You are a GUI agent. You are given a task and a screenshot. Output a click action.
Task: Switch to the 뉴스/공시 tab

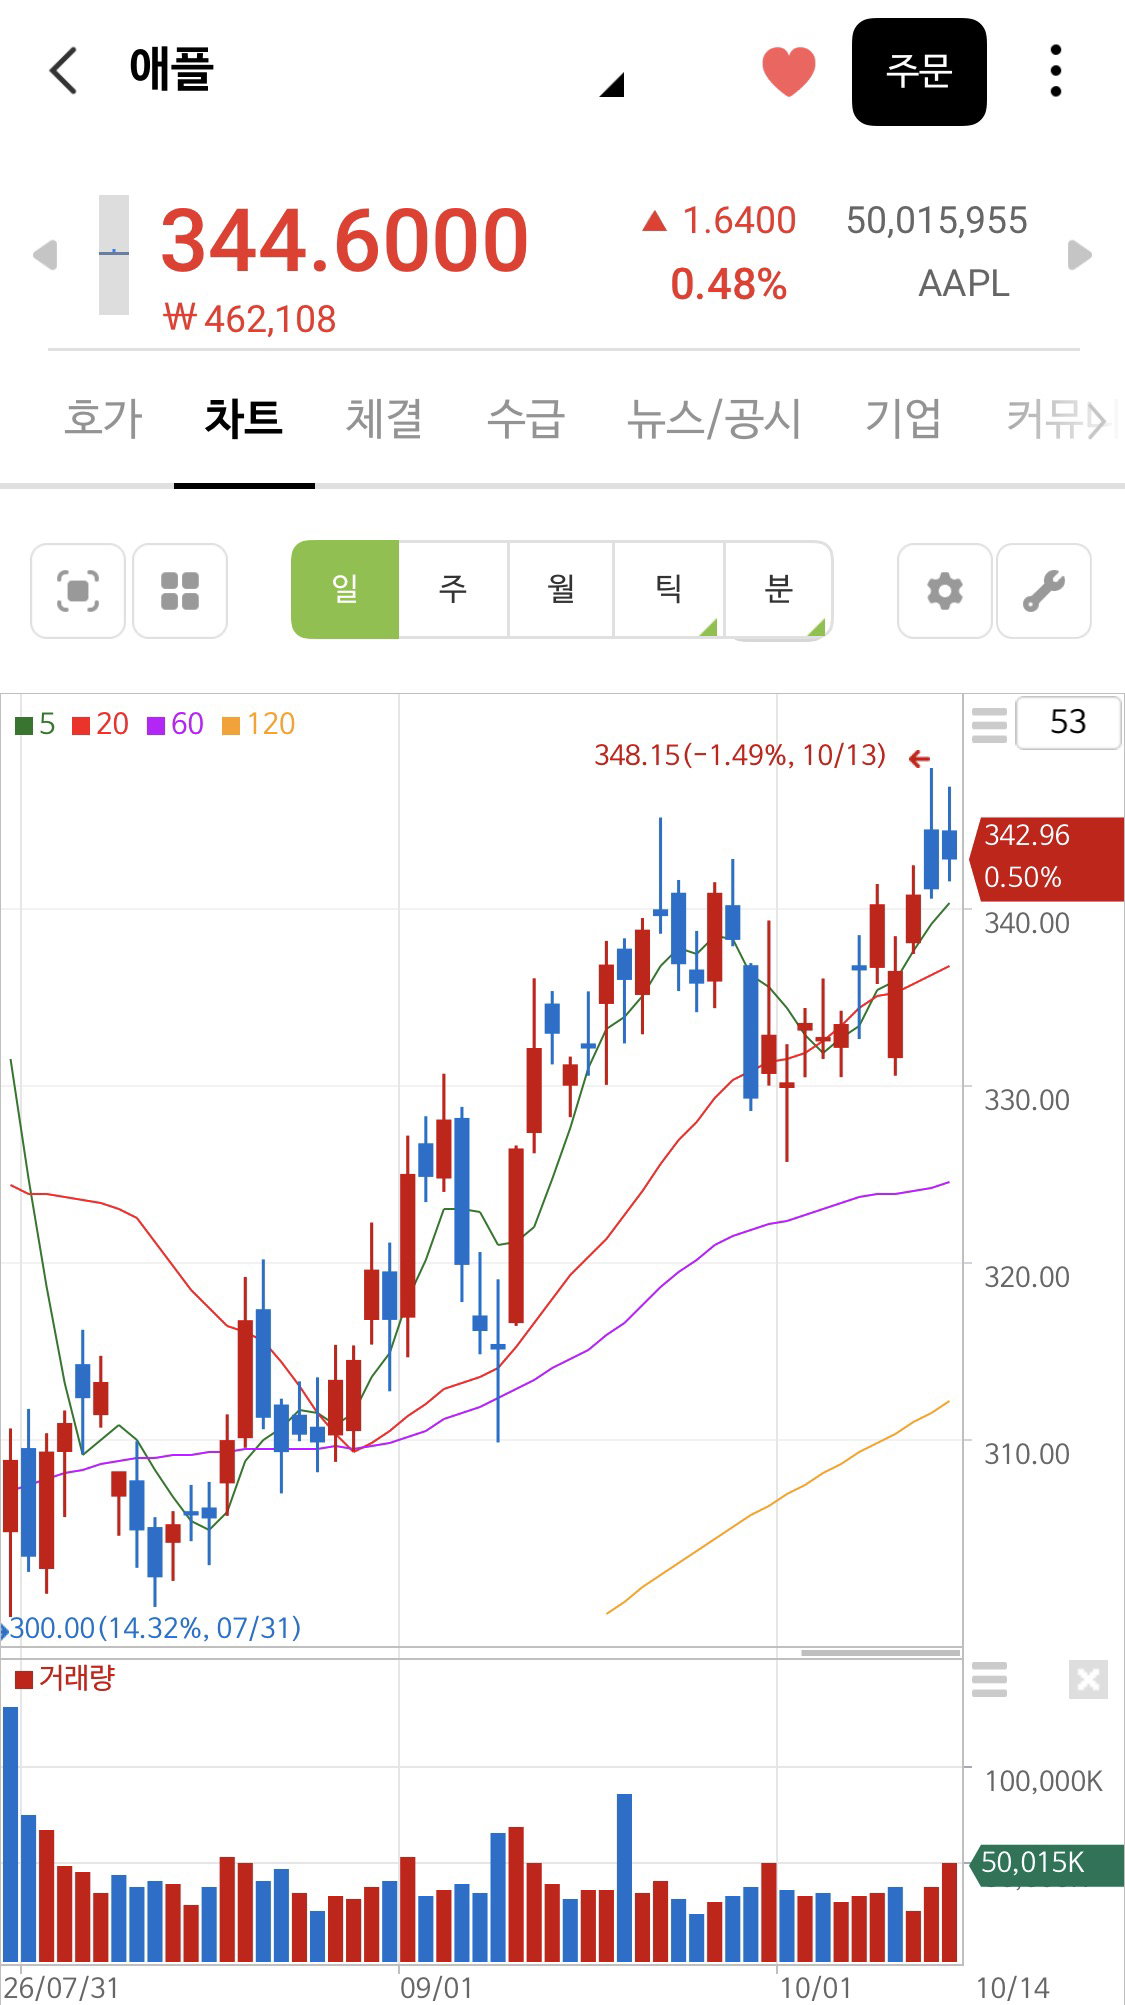coord(714,418)
